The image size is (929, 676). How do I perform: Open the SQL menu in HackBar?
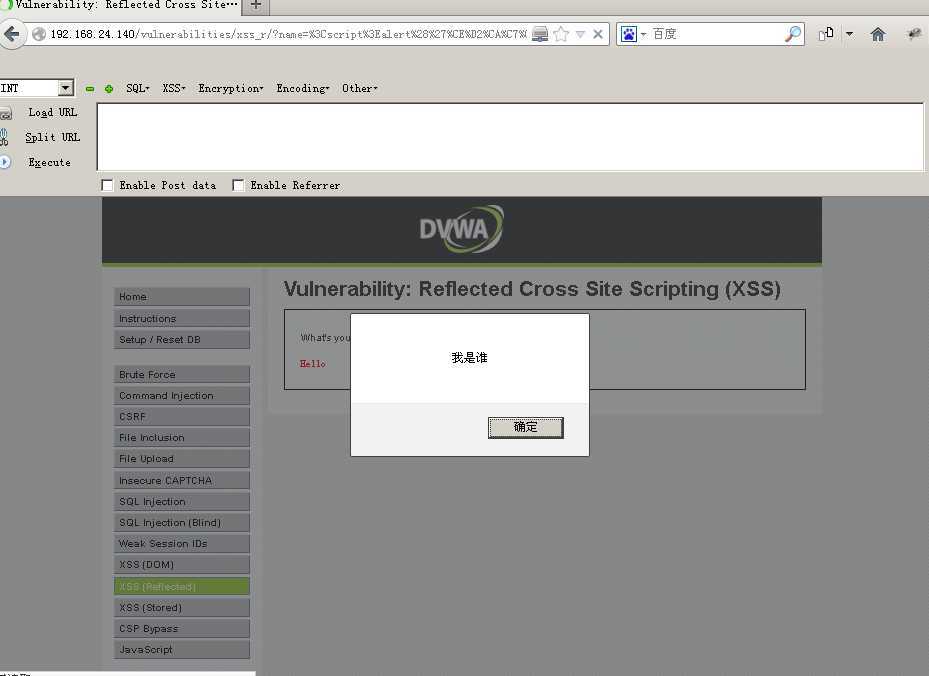(x=137, y=88)
